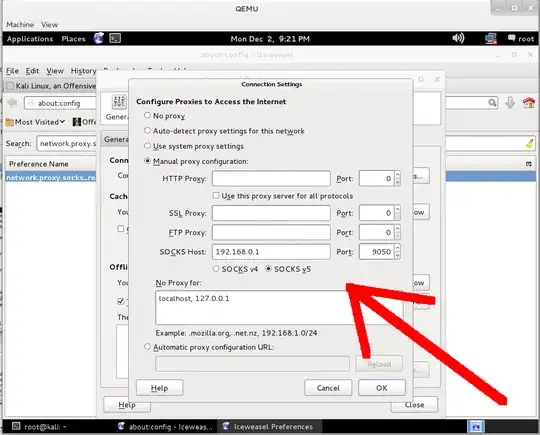The width and height of the screenshot is (540, 435).
Task: Click the about:config URL bar
Action: [x=60, y=103]
